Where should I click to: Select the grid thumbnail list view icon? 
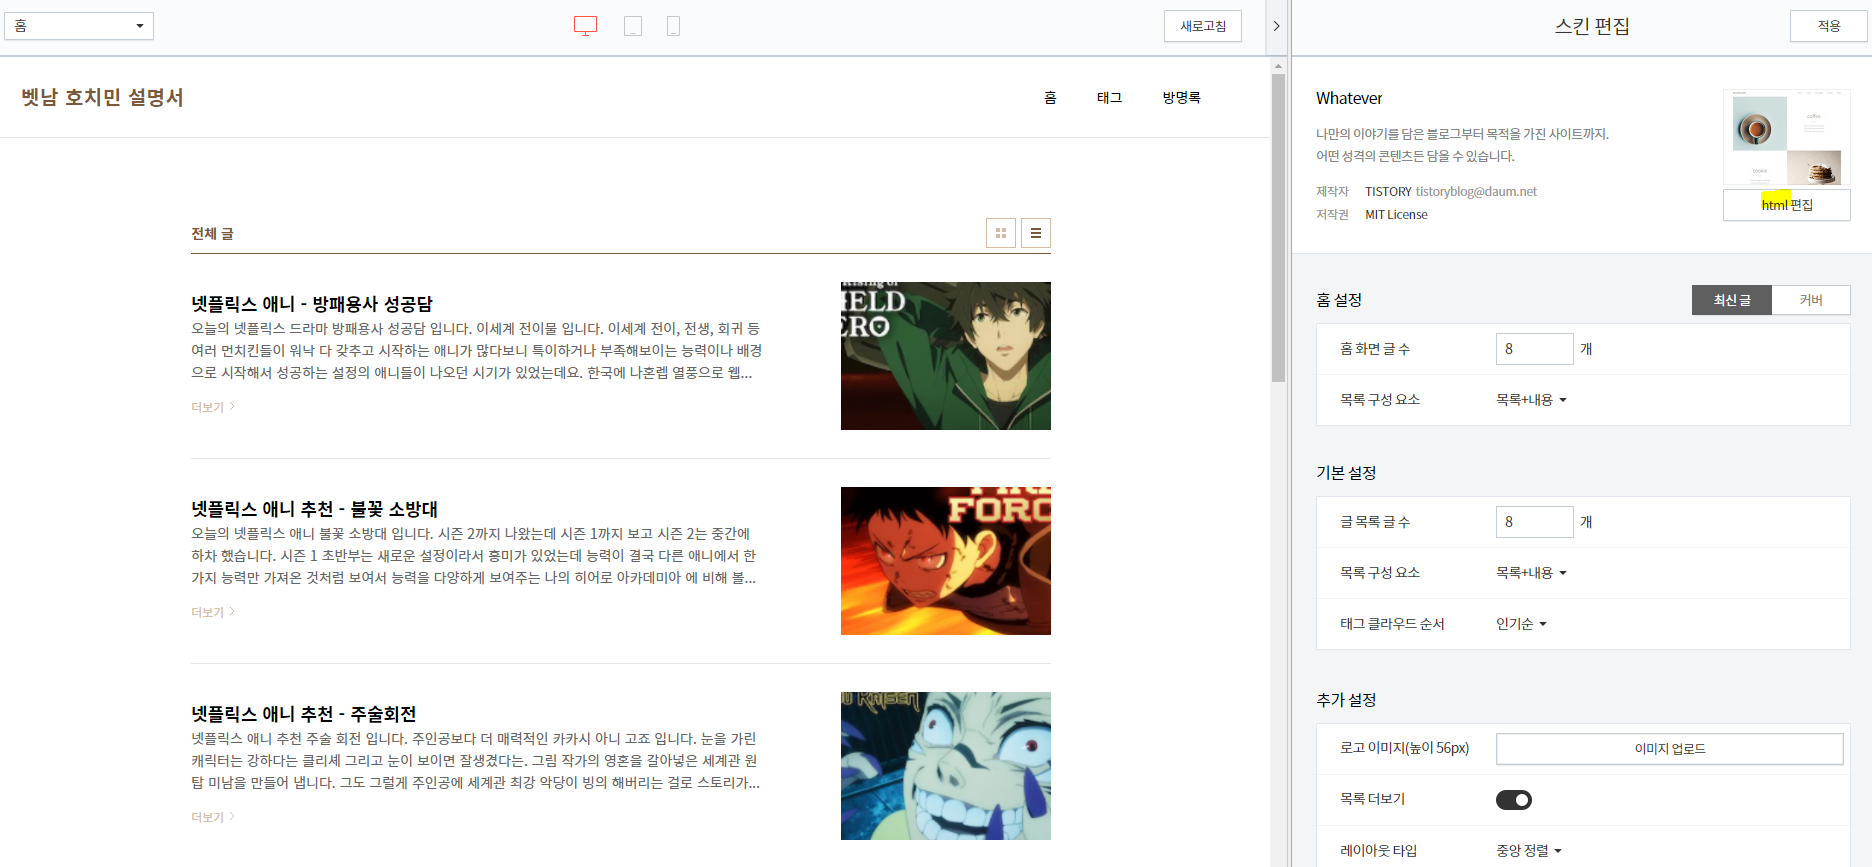pyautogui.click(x=1001, y=233)
